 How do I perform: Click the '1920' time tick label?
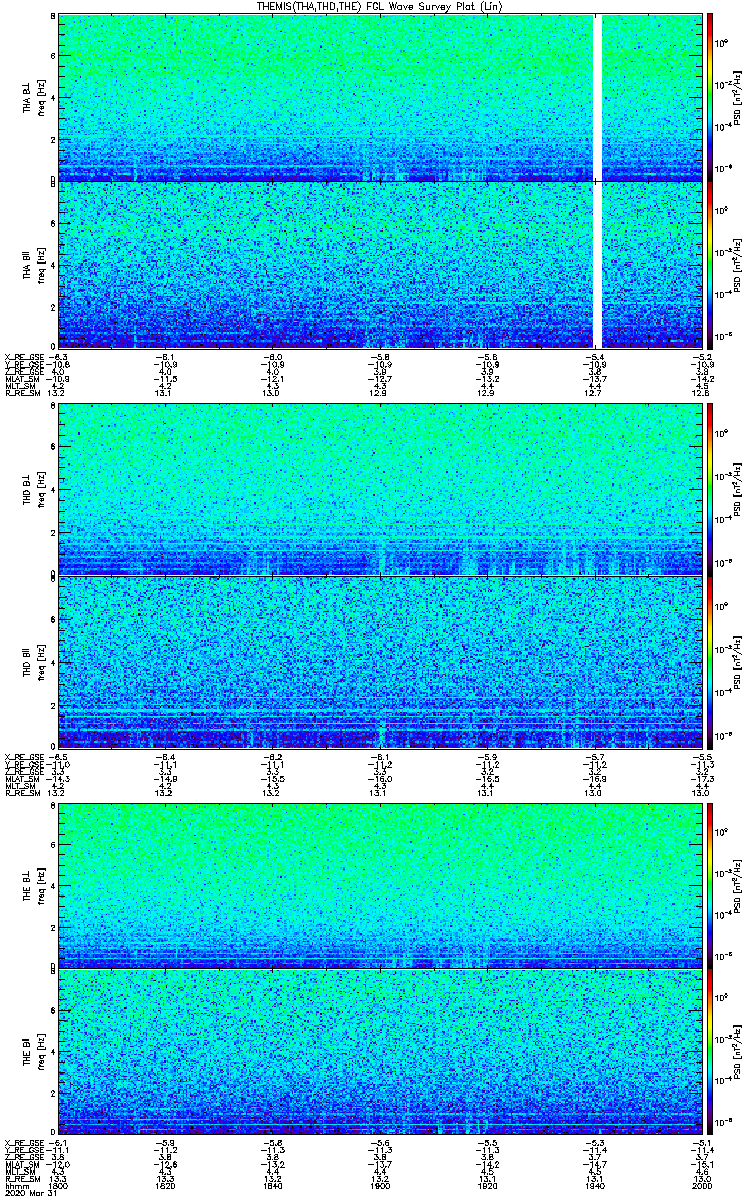[x=487, y=1186]
